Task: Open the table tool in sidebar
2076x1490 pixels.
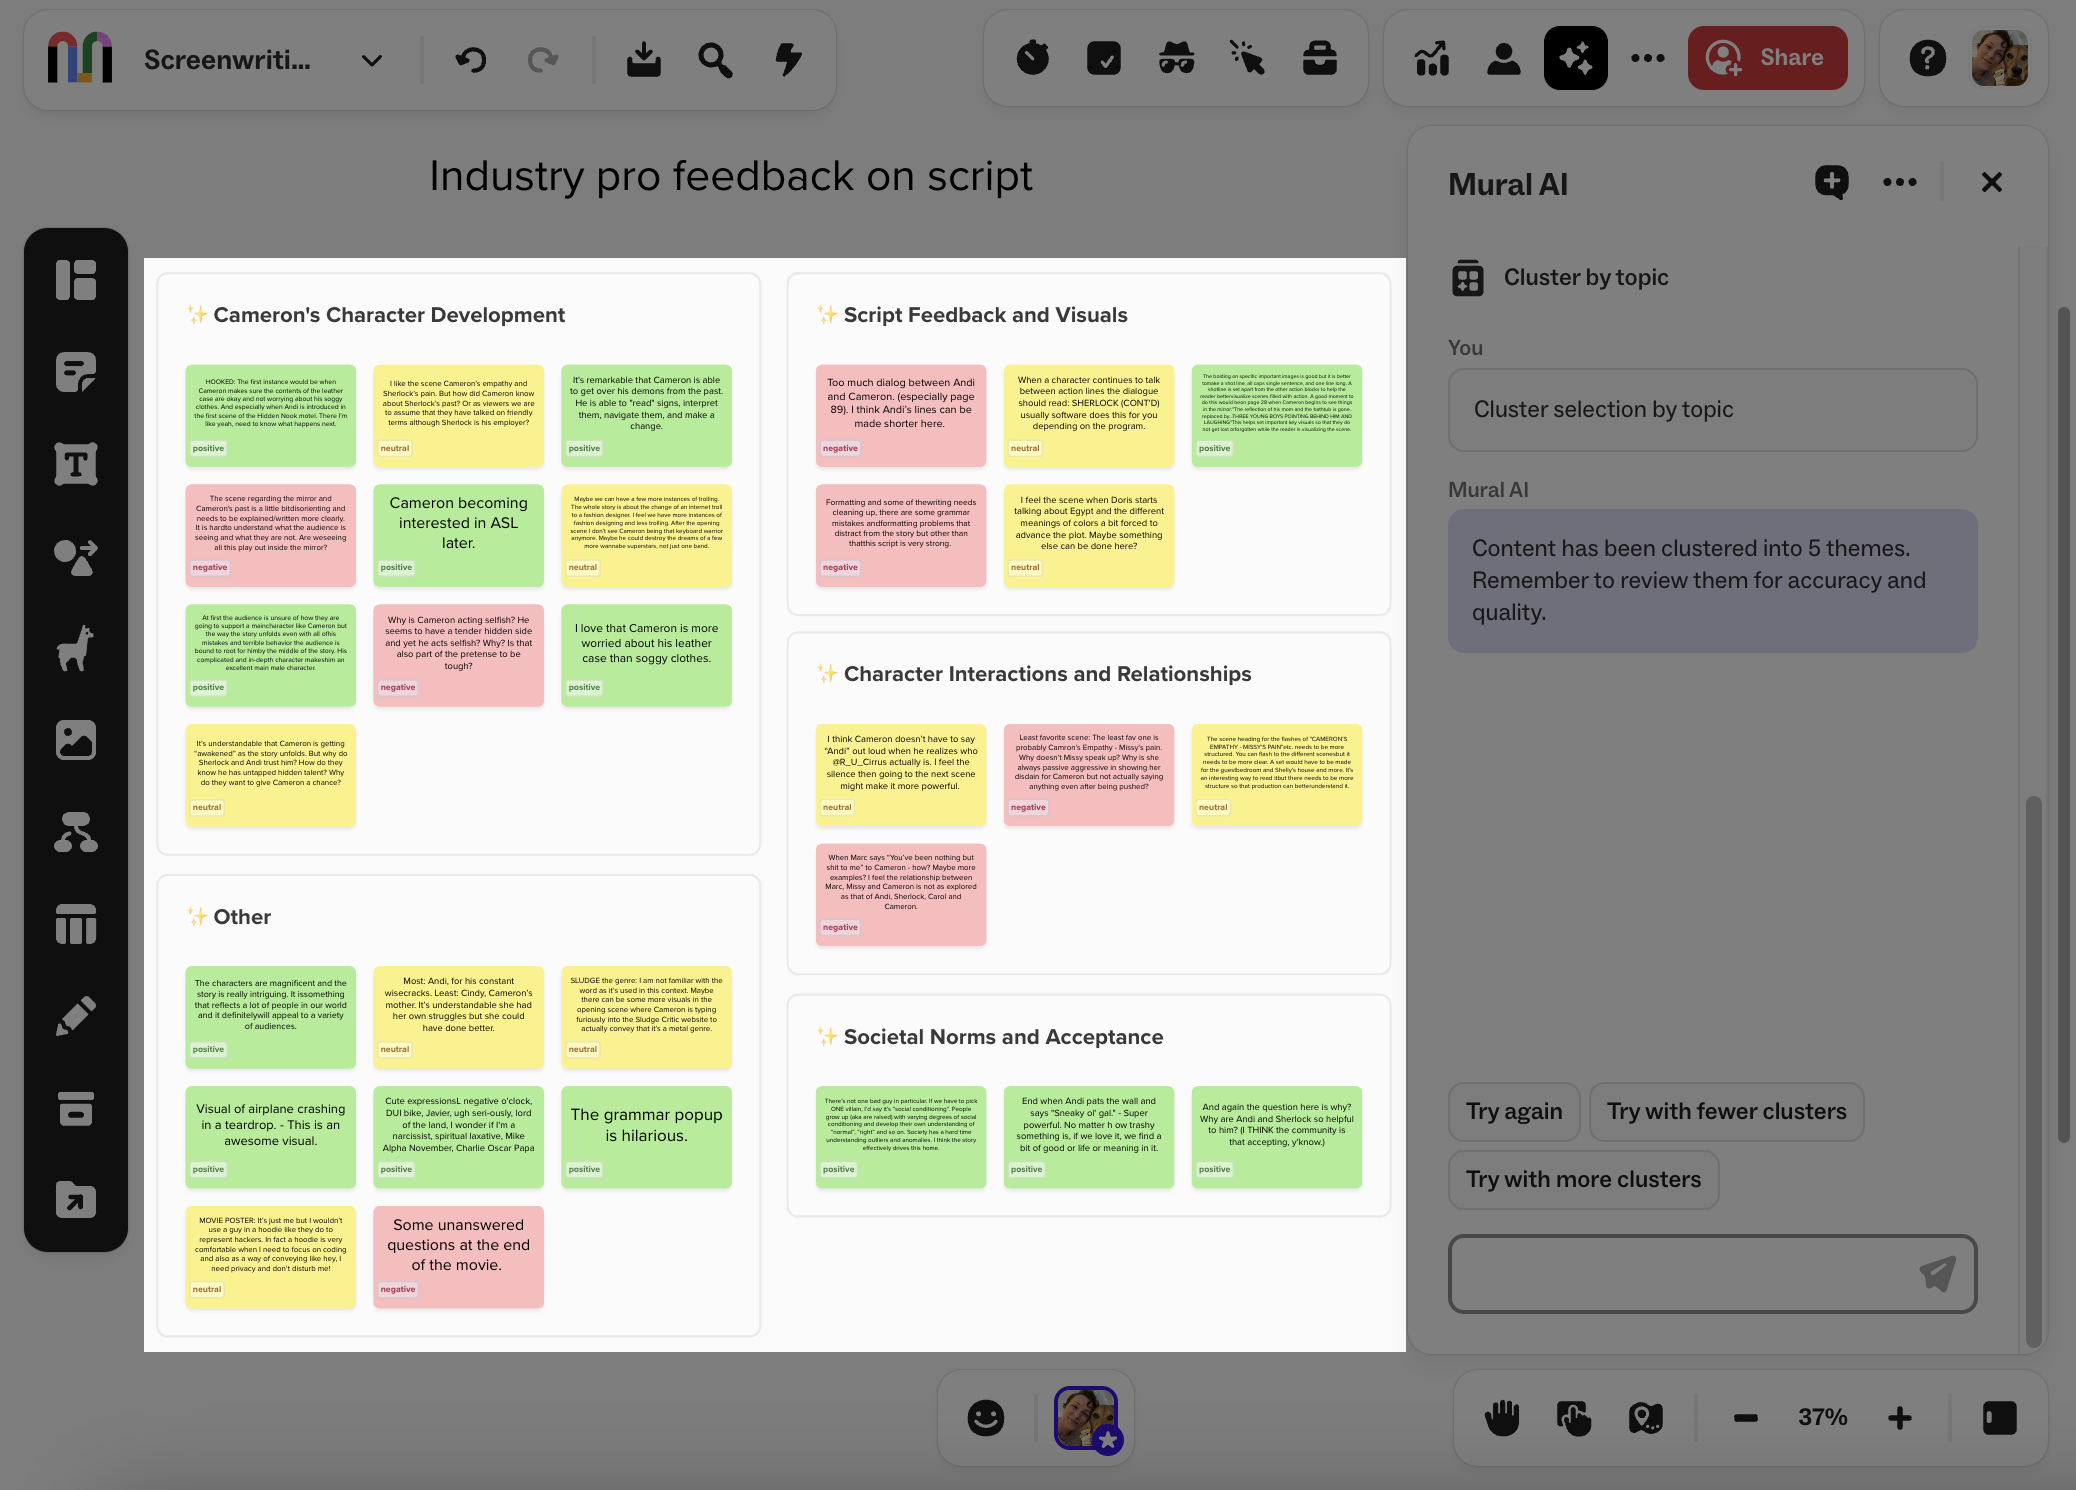Action: pyautogui.click(x=76, y=924)
